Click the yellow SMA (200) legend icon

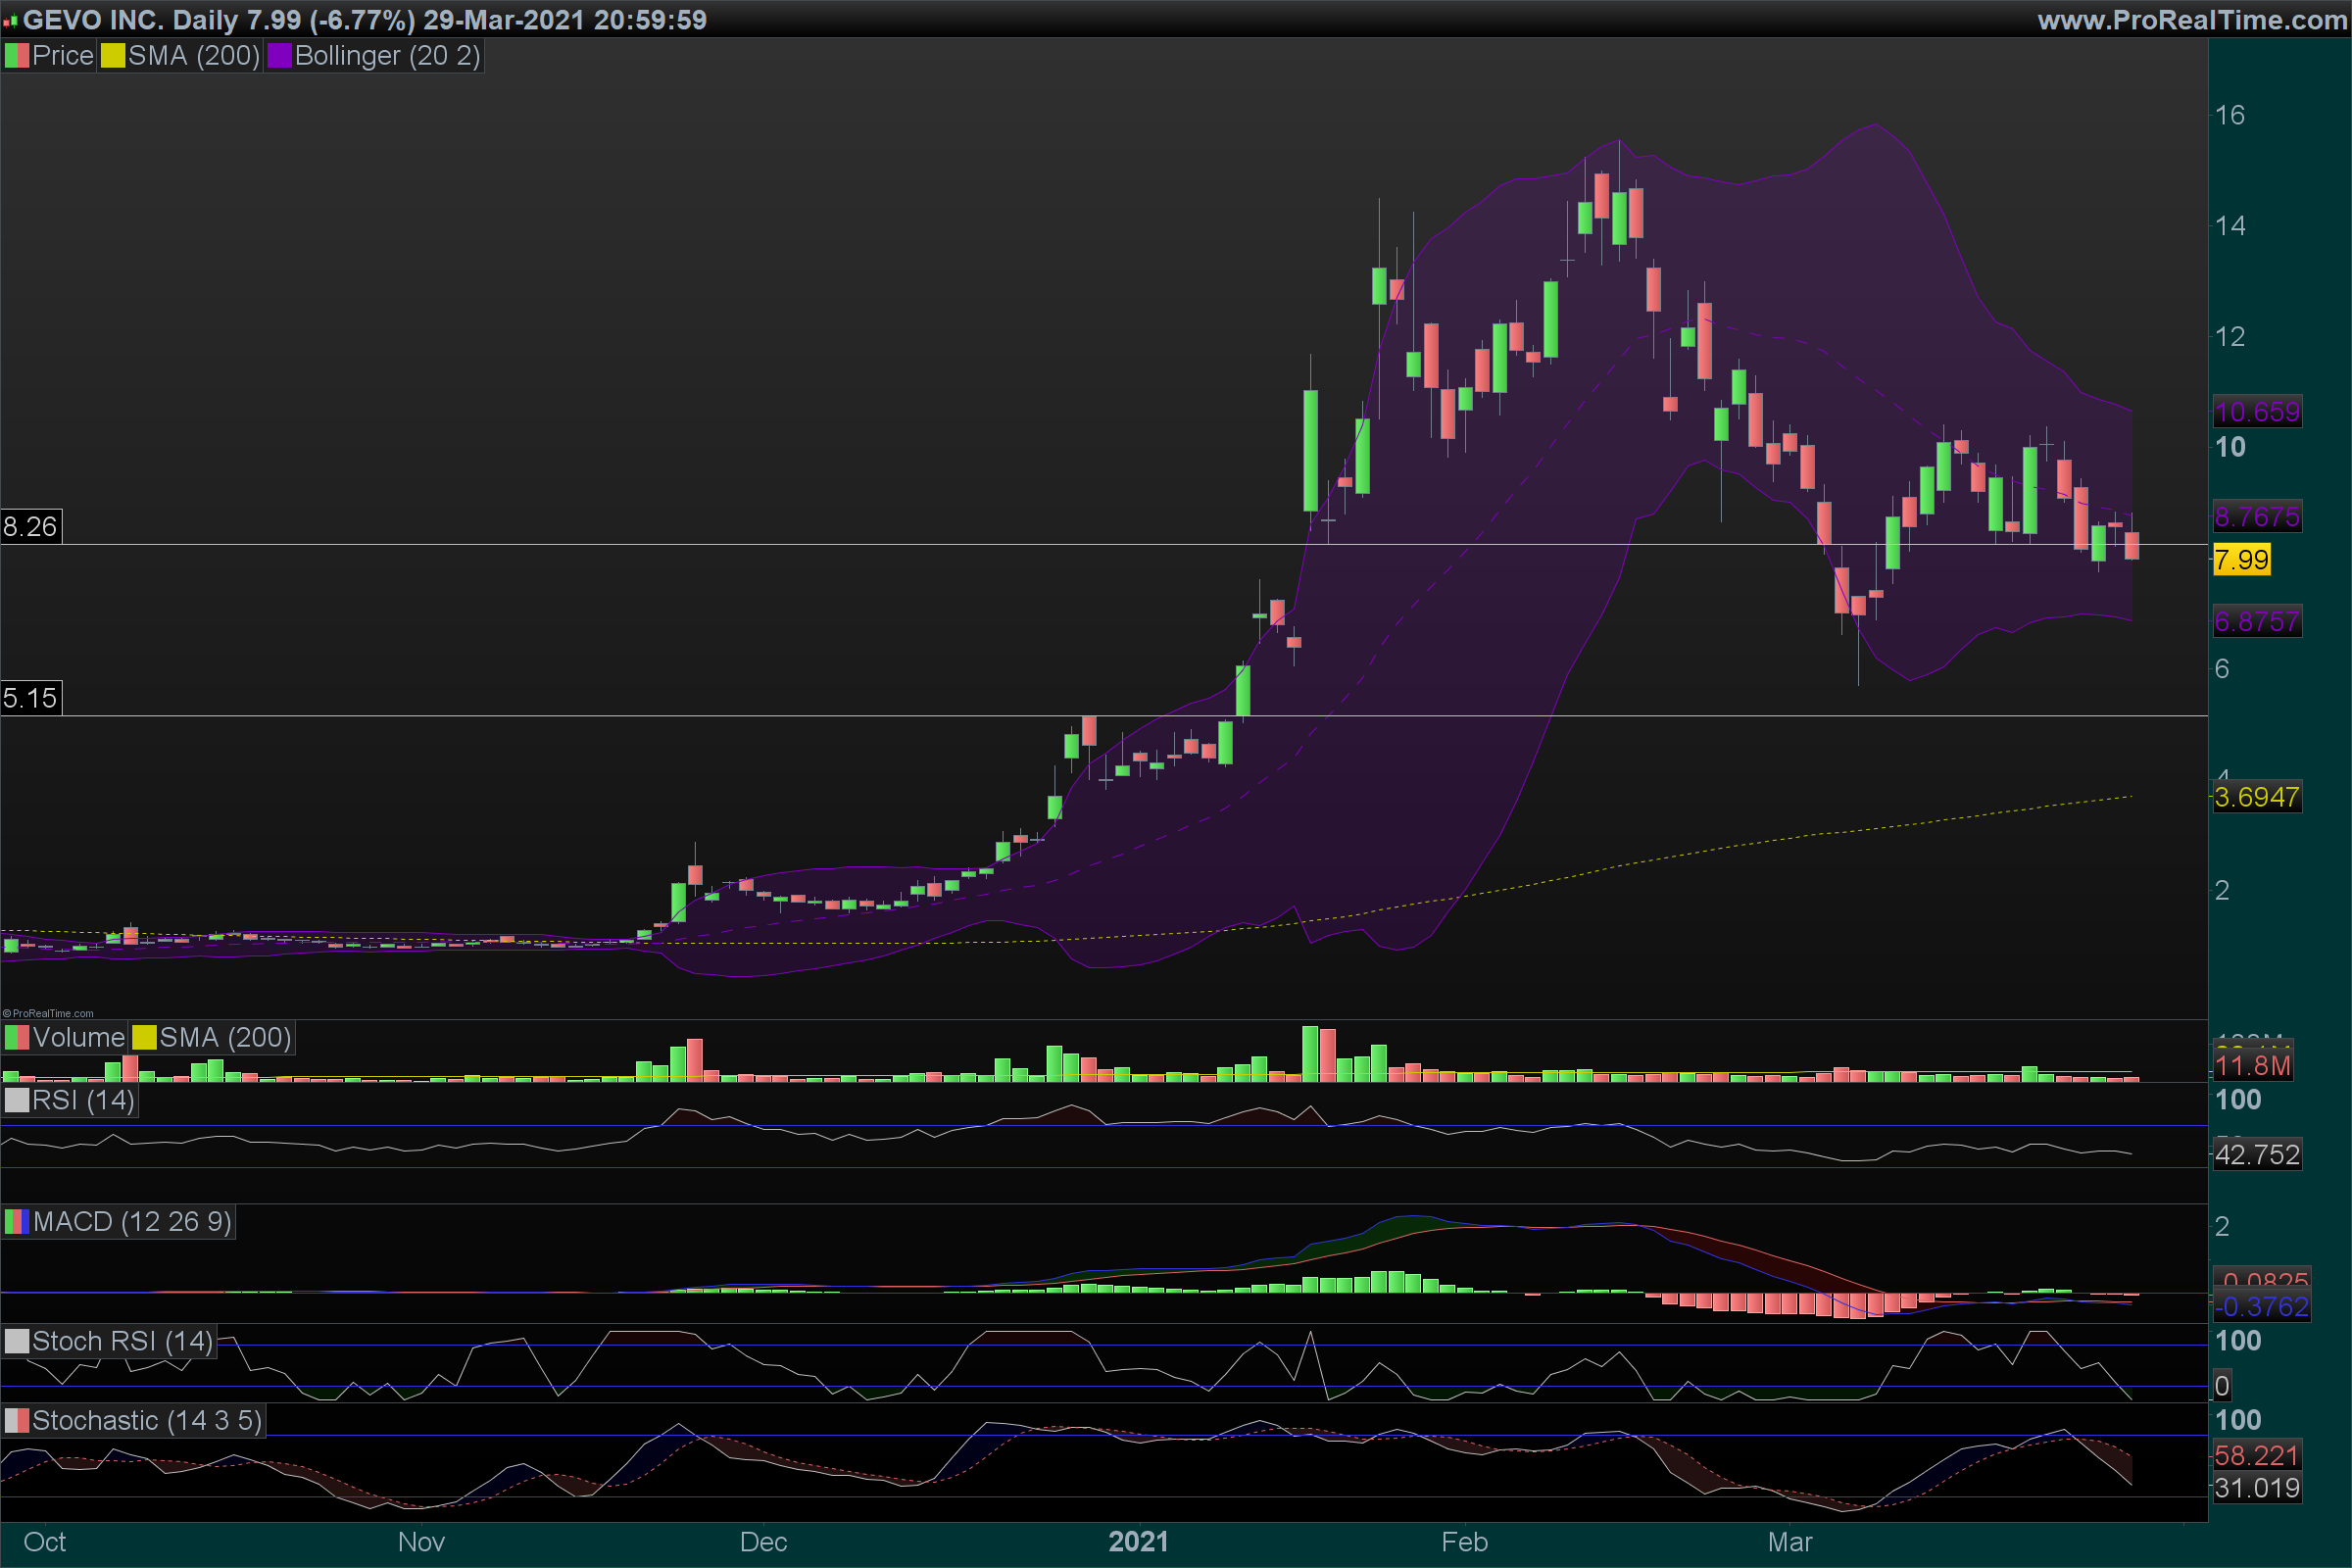tap(113, 56)
